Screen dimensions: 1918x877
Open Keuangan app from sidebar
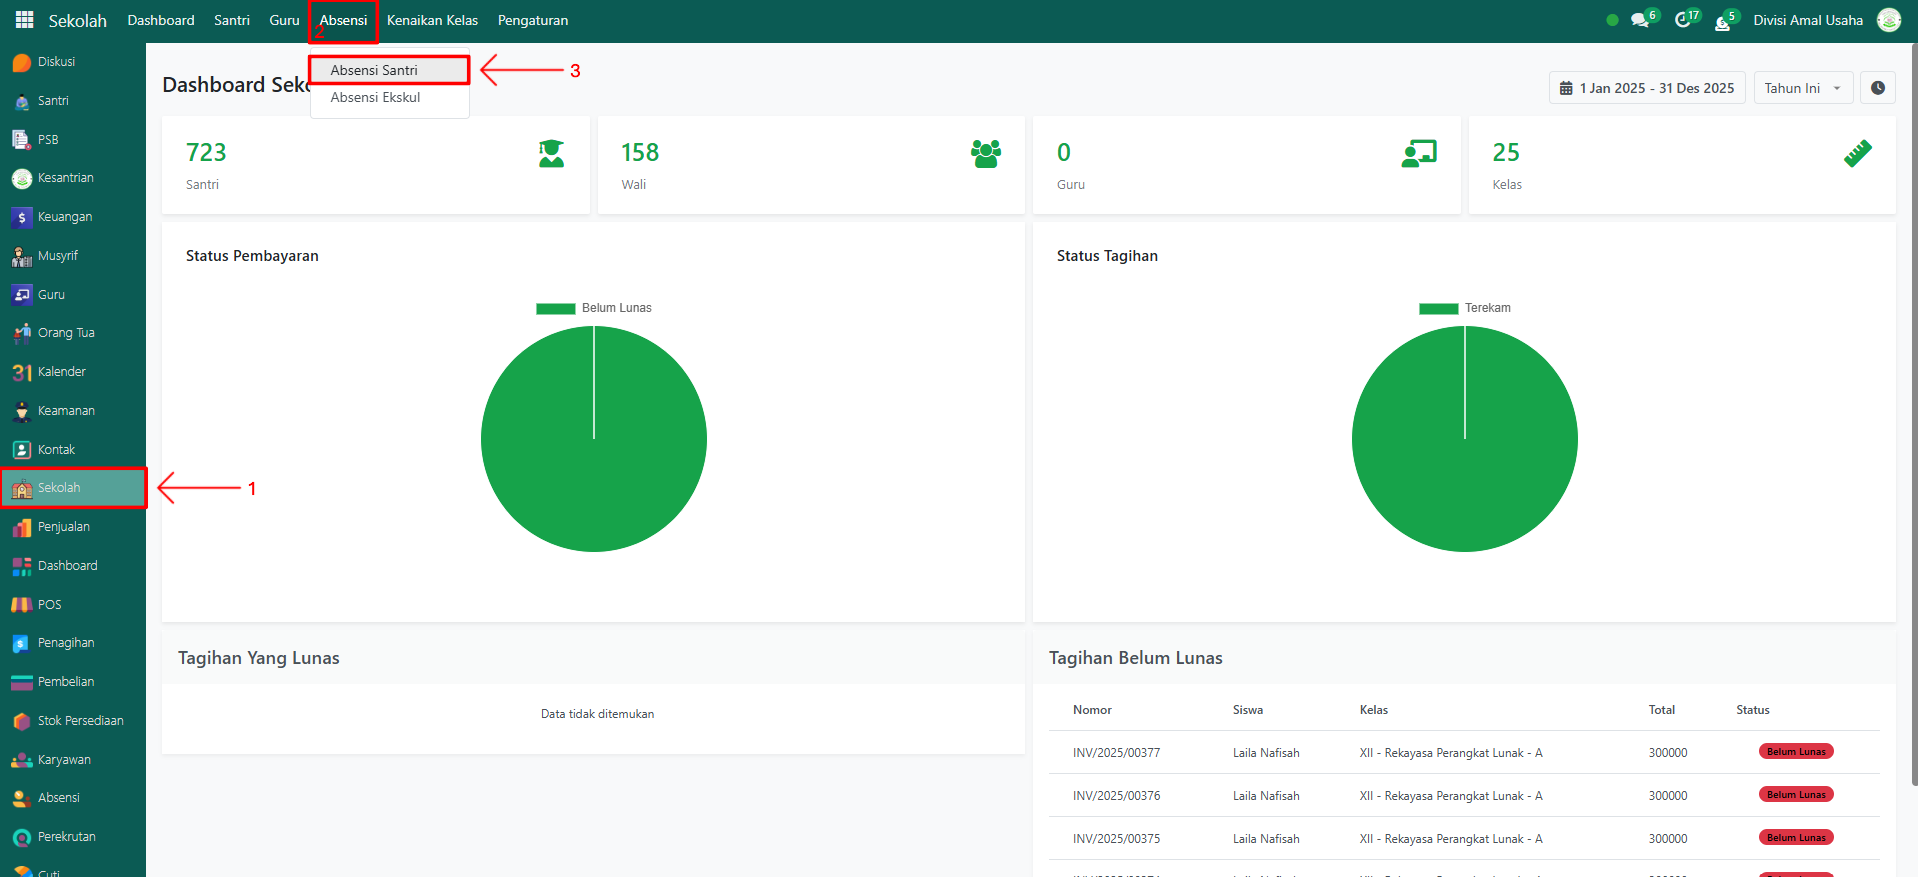[64, 217]
